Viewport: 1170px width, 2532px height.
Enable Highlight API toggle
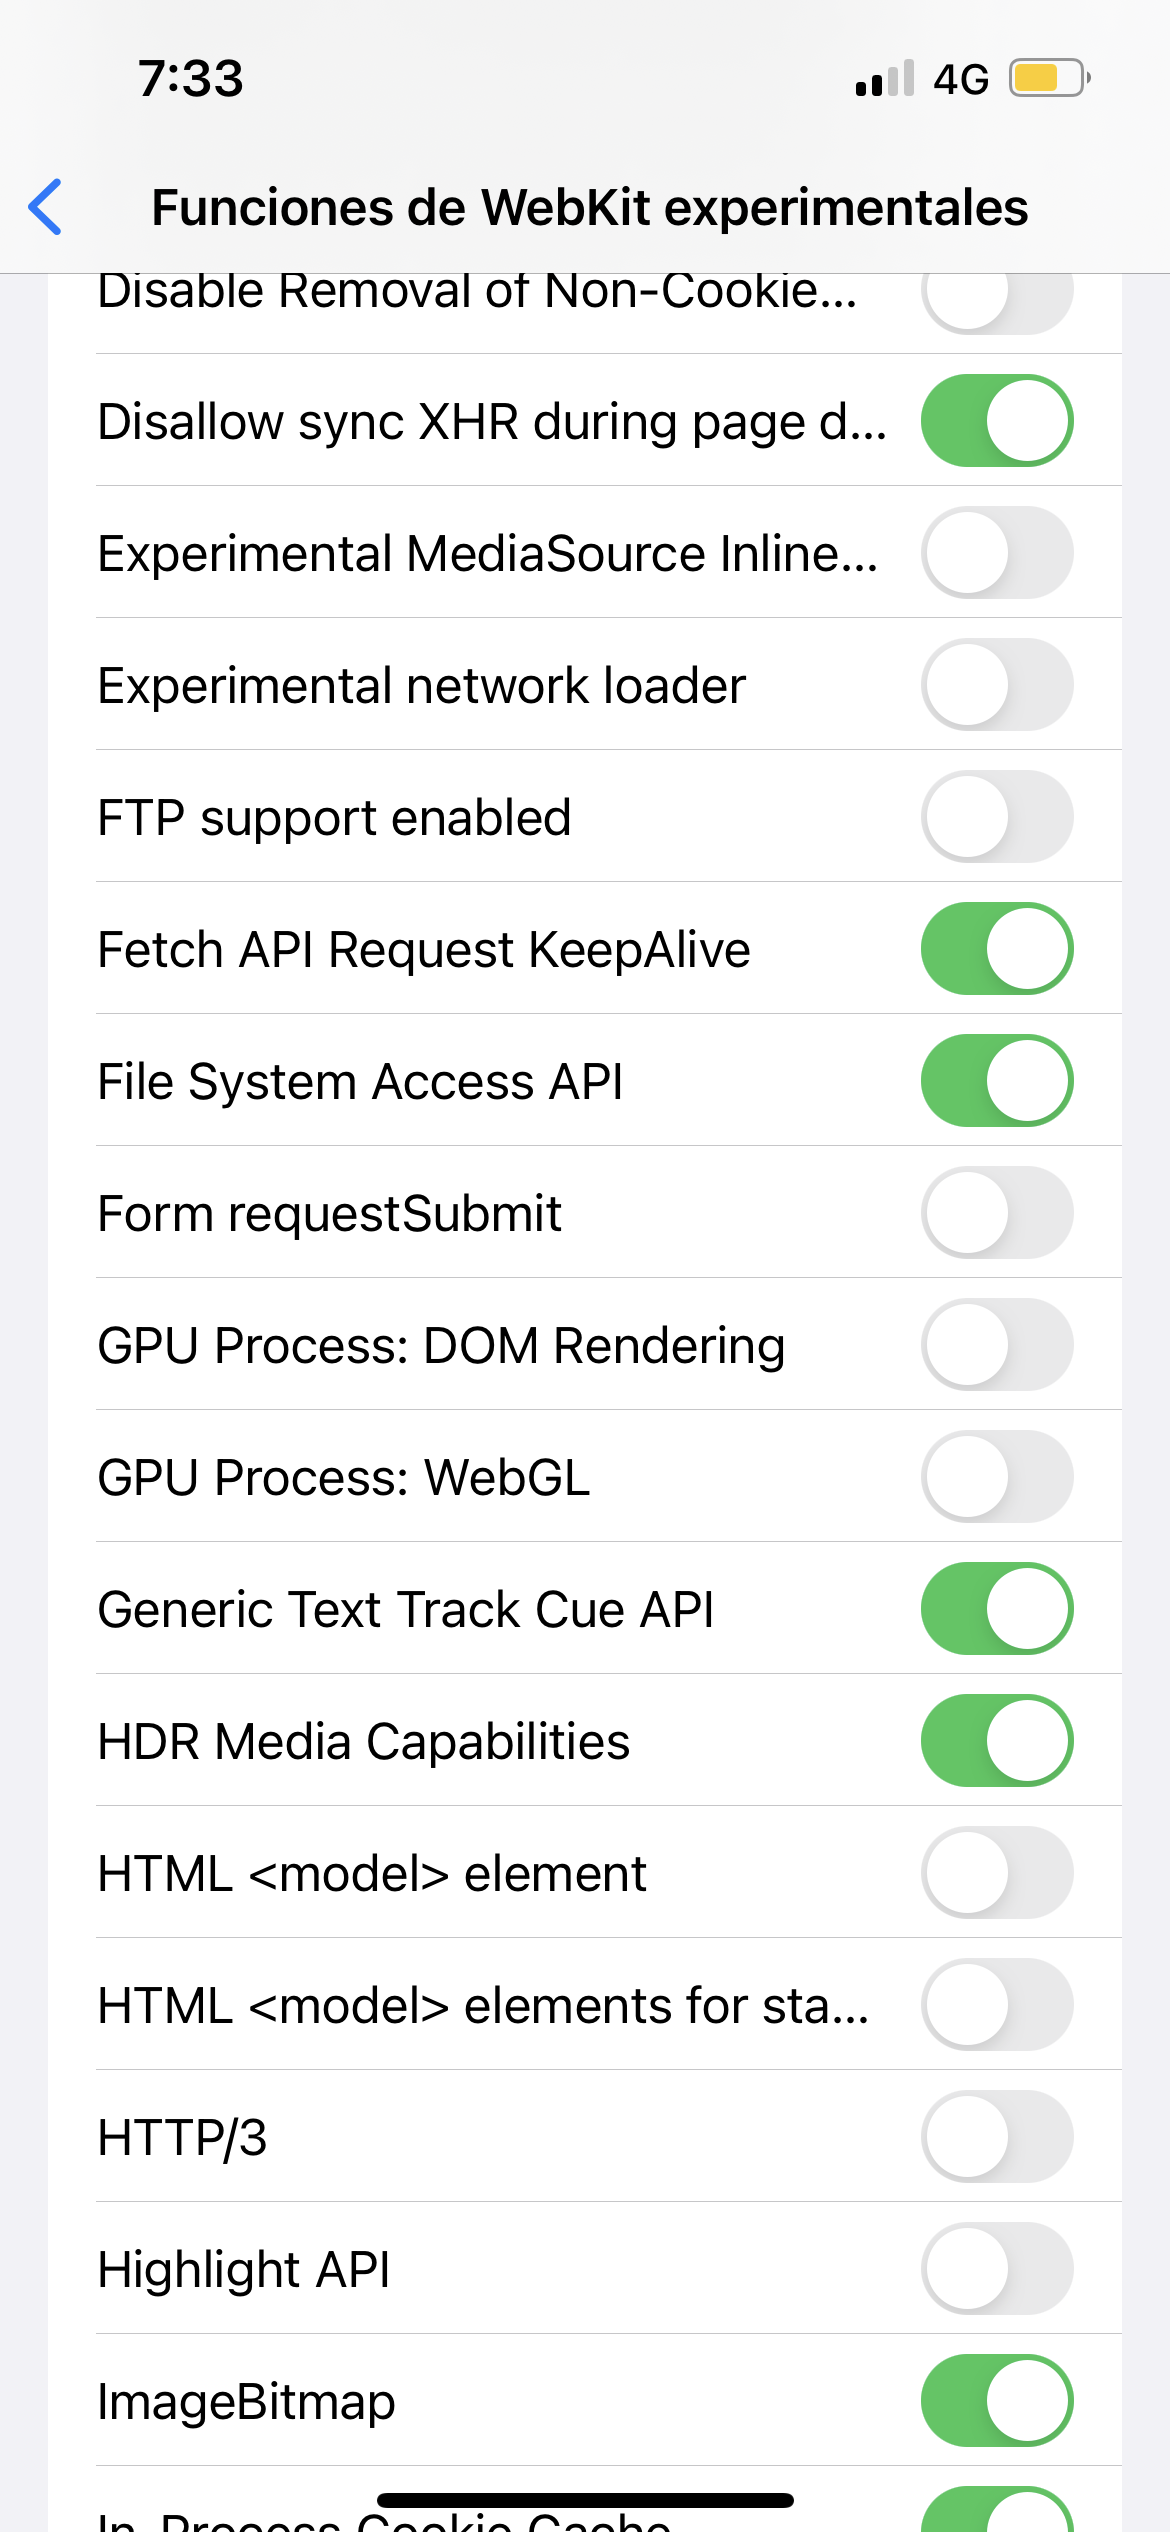[996, 2269]
